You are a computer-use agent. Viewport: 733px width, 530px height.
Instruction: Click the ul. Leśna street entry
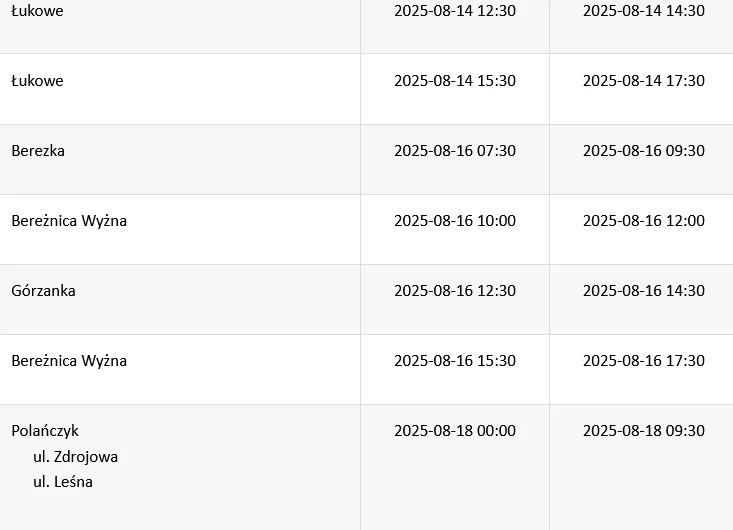(x=63, y=482)
